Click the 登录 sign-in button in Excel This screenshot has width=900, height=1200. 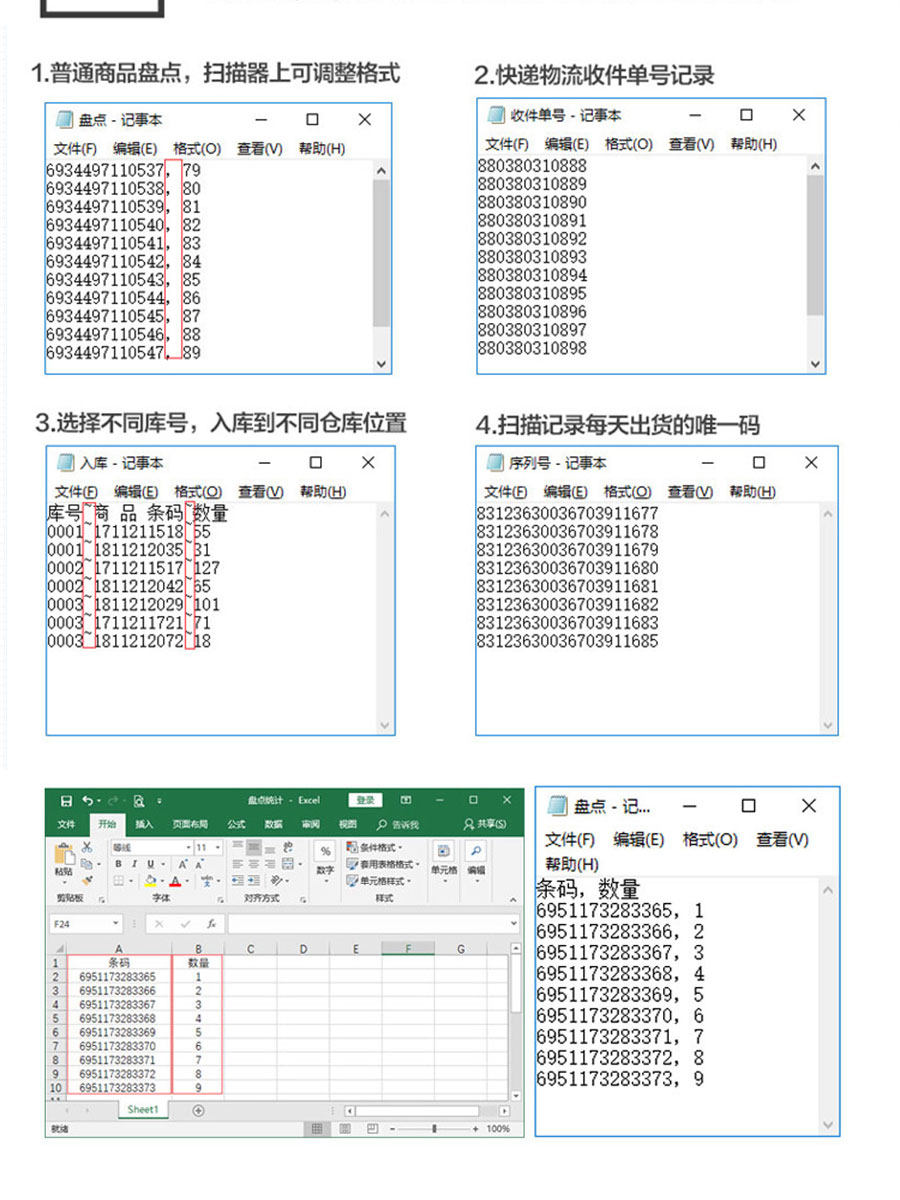[366, 800]
